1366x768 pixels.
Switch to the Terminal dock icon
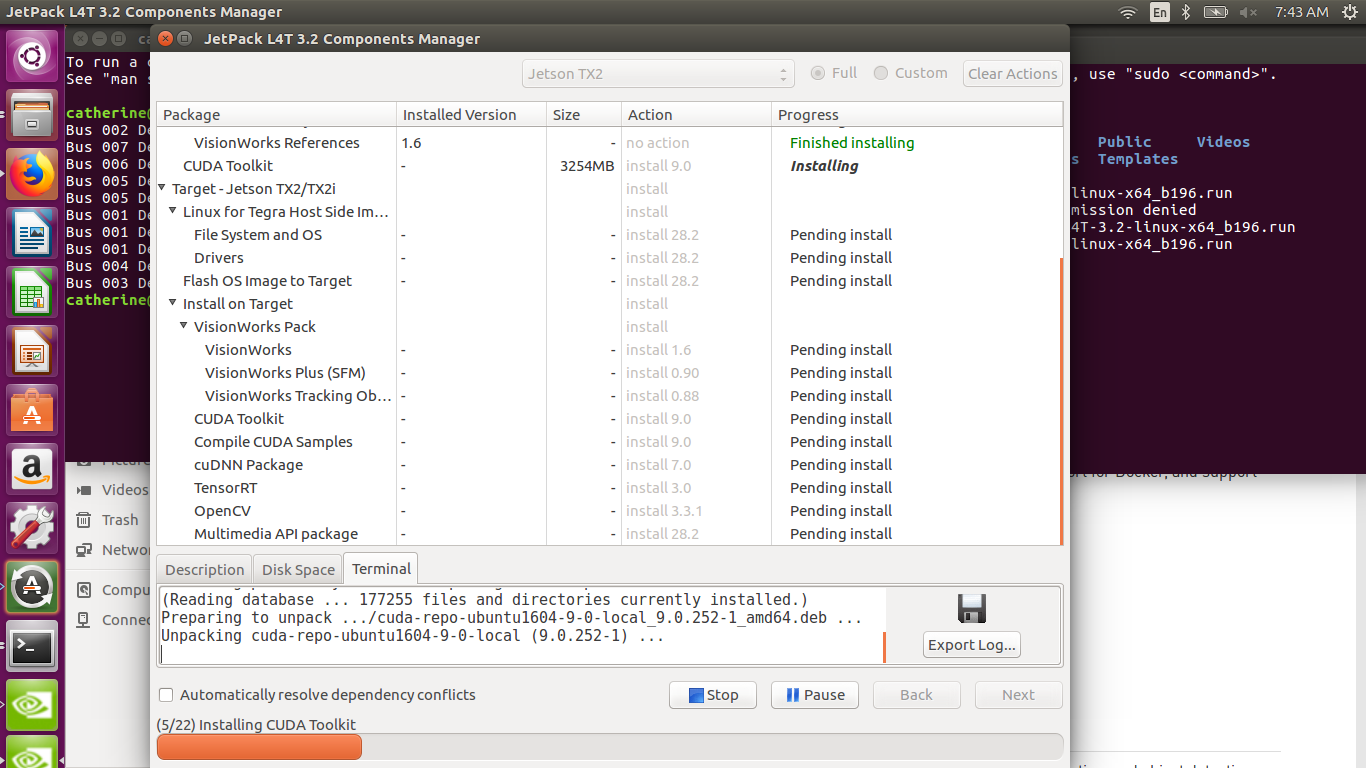pos(33,646)
